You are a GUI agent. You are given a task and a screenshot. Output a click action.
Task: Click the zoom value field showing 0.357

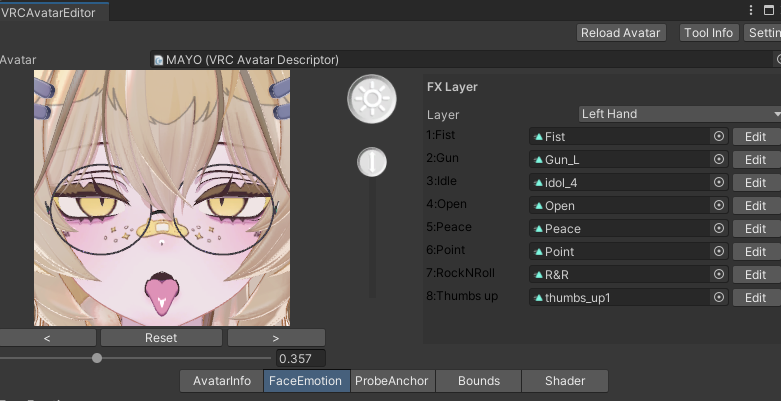click(x=301, y=358)
